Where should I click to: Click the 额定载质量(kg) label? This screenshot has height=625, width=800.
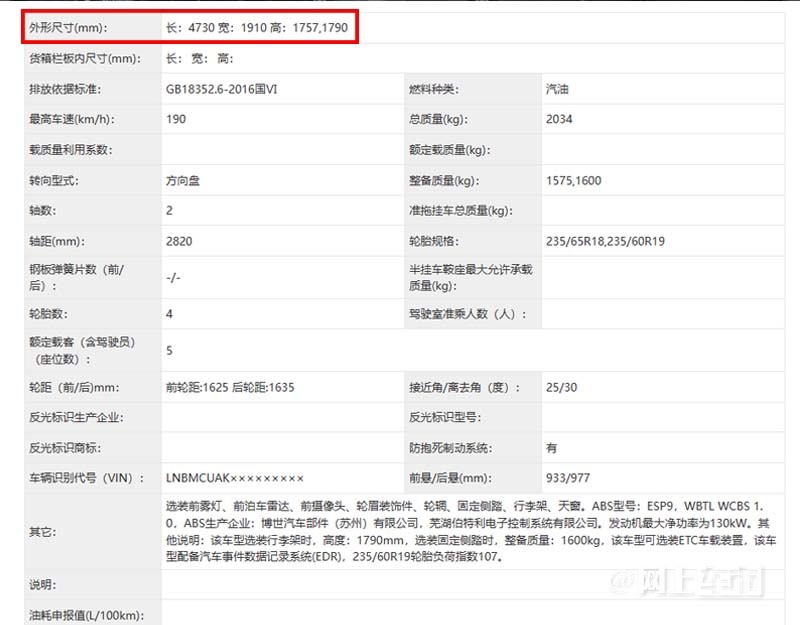tap(449, 150)
